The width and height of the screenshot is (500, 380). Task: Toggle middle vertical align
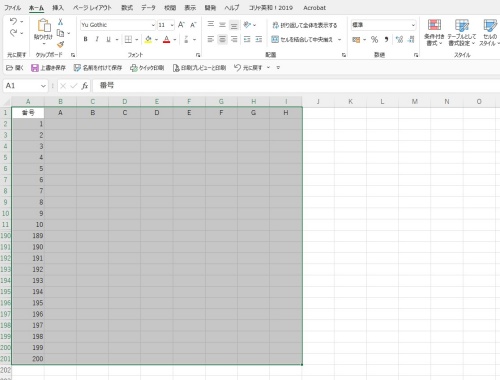tap(222, 24)
